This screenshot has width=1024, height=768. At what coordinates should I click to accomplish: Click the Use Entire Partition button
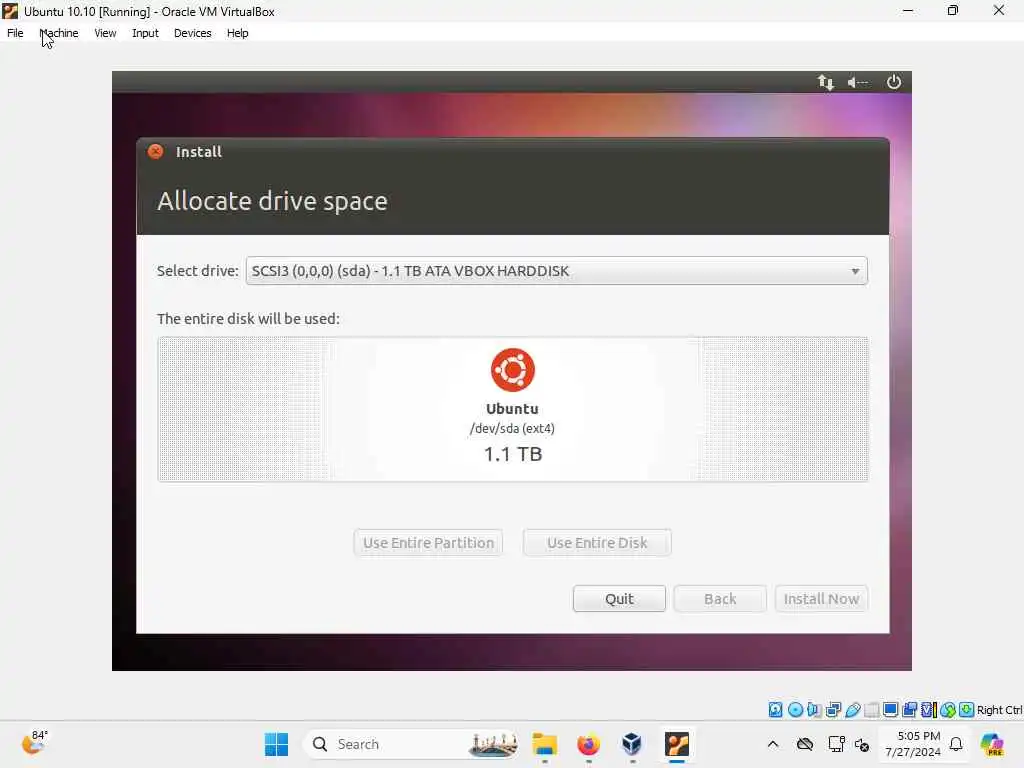click(428, 543)
